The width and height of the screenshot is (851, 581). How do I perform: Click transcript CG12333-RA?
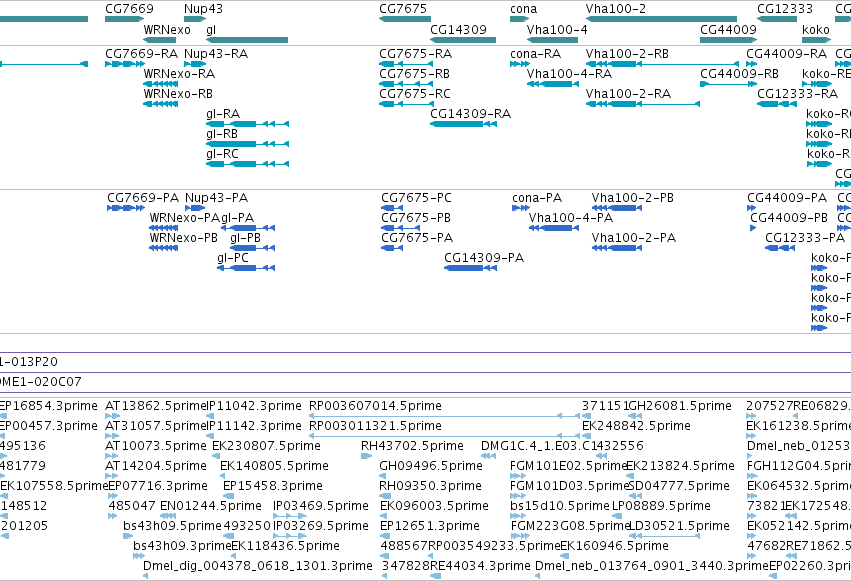pos(798,94)
